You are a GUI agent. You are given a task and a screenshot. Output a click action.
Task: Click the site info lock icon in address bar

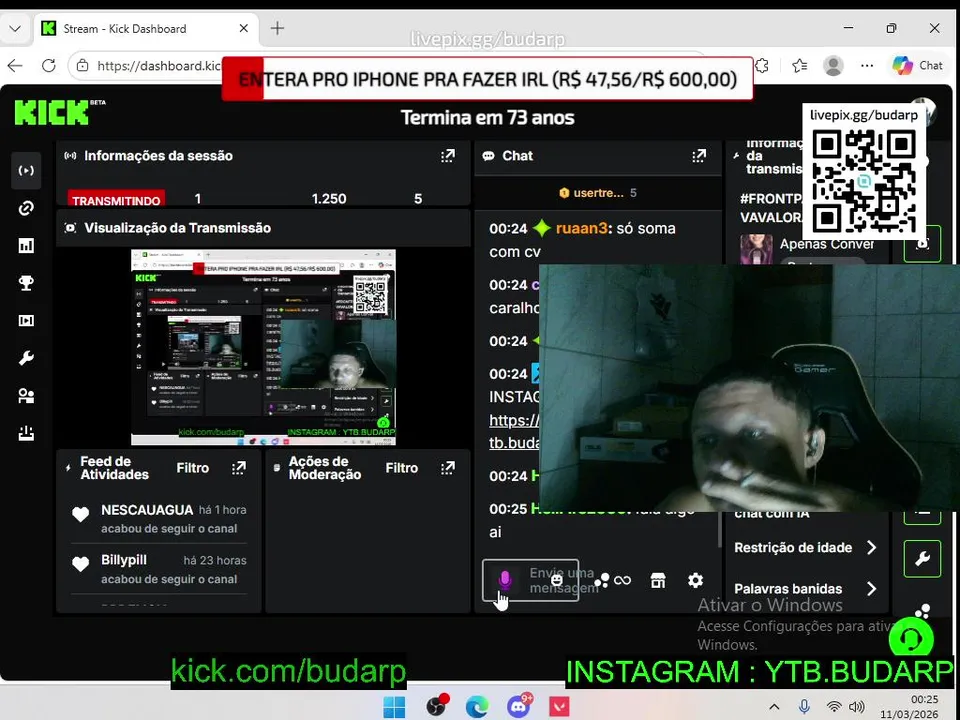pos(83,66)
